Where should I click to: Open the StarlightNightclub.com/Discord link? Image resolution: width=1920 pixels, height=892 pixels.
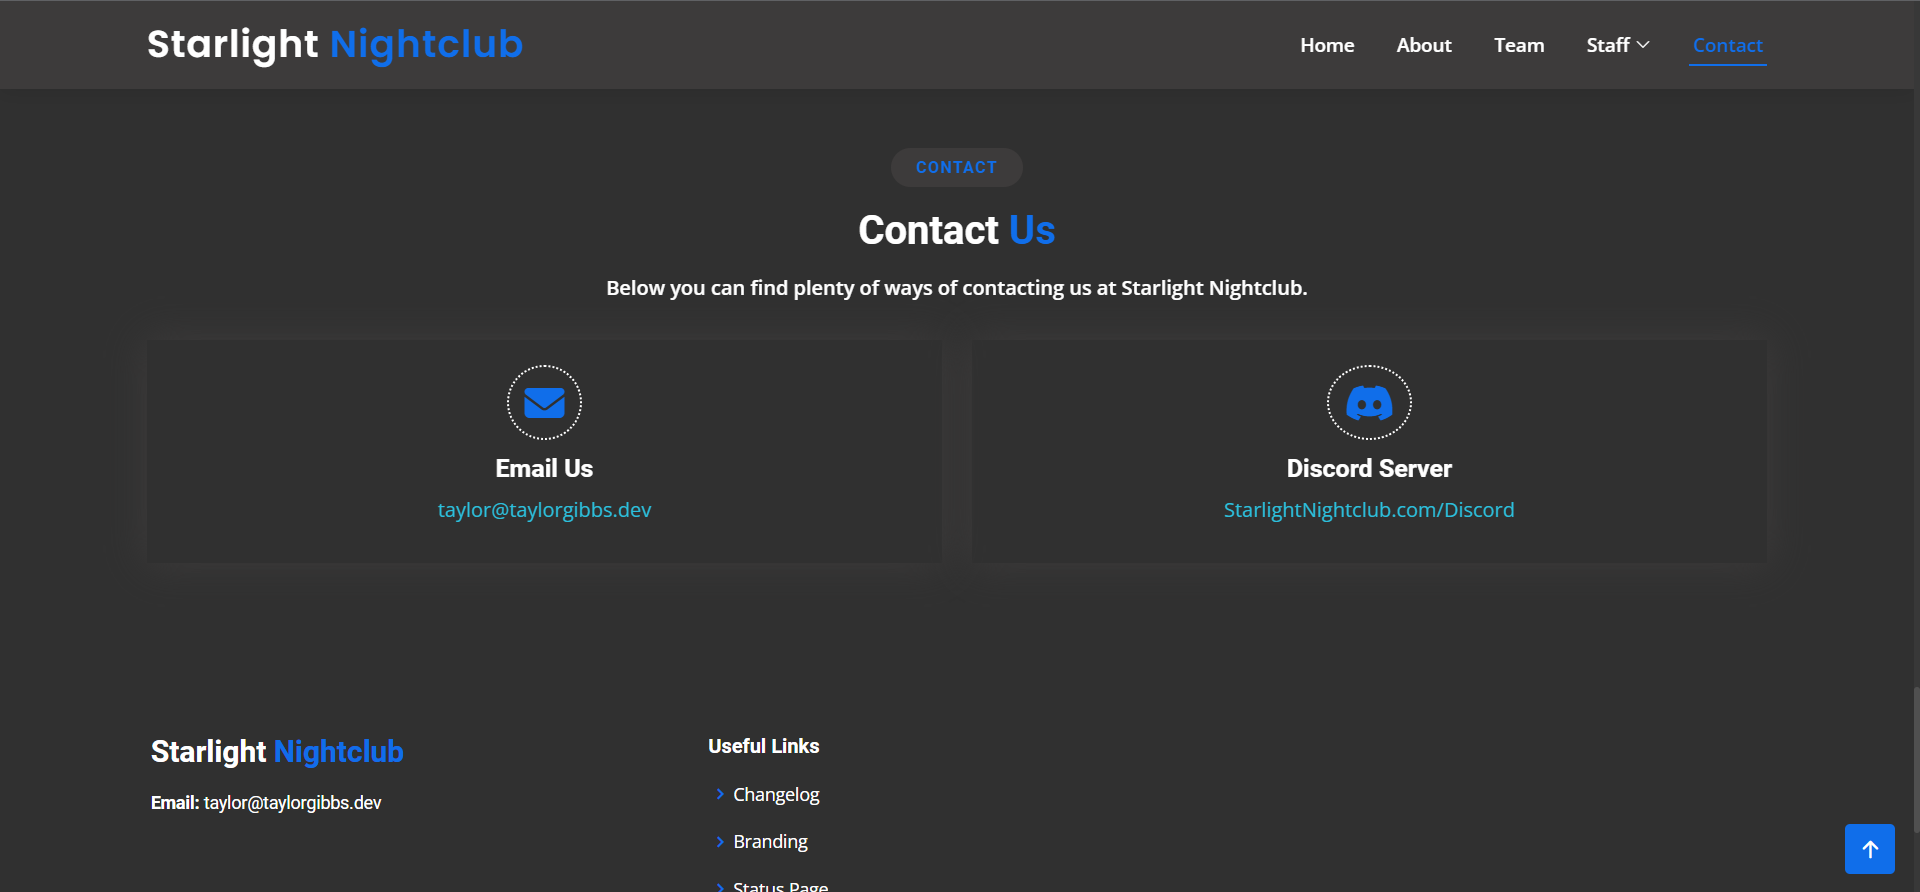(1368, 510)
